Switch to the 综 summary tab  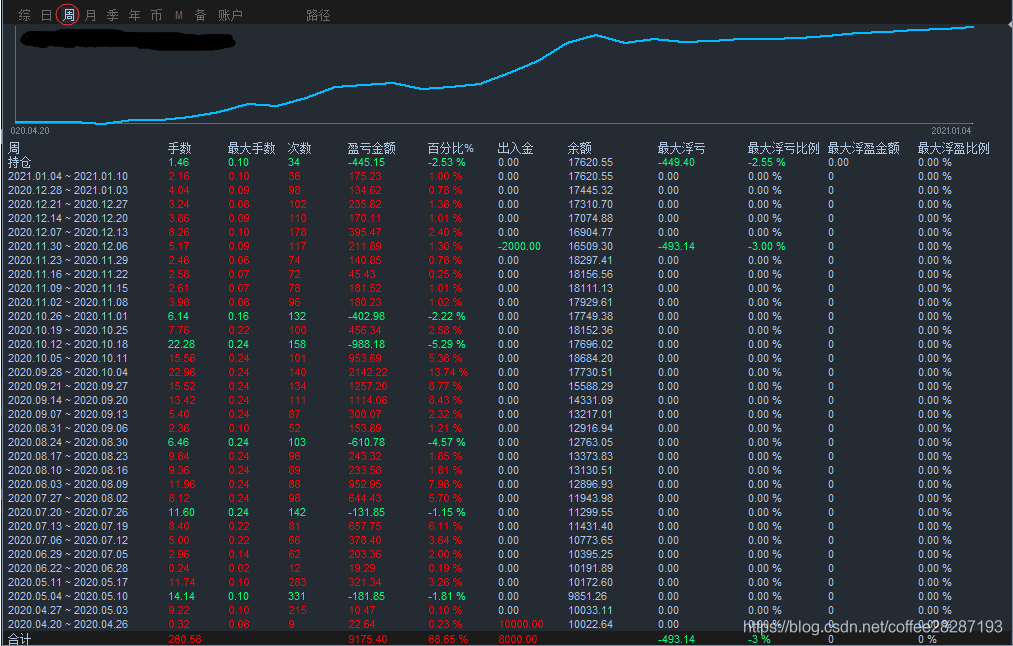[x=25, y=15]
